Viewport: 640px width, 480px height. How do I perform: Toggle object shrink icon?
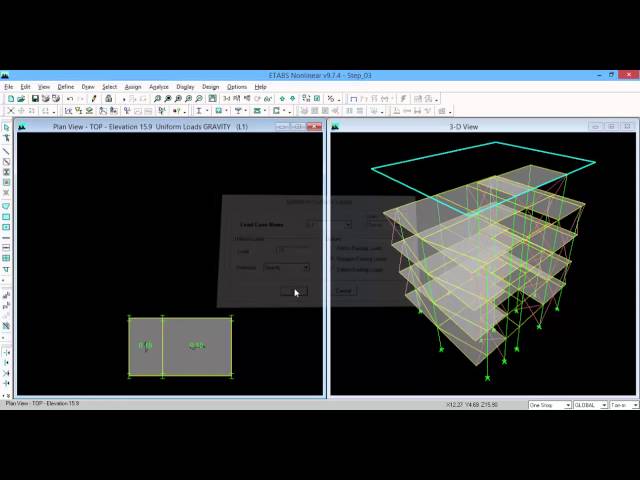coord(306,99)
